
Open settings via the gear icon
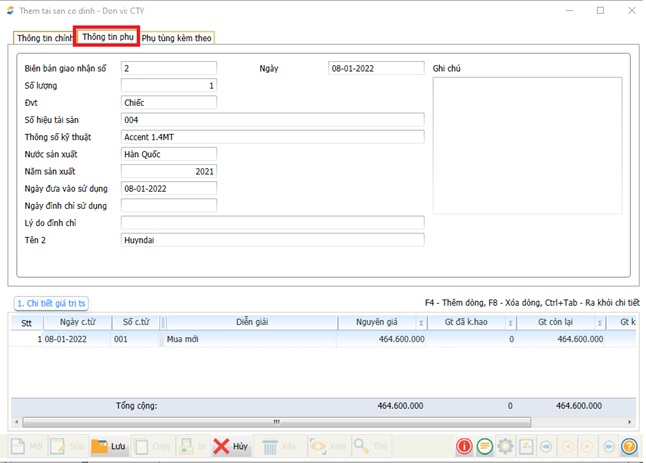pos(506,447)
